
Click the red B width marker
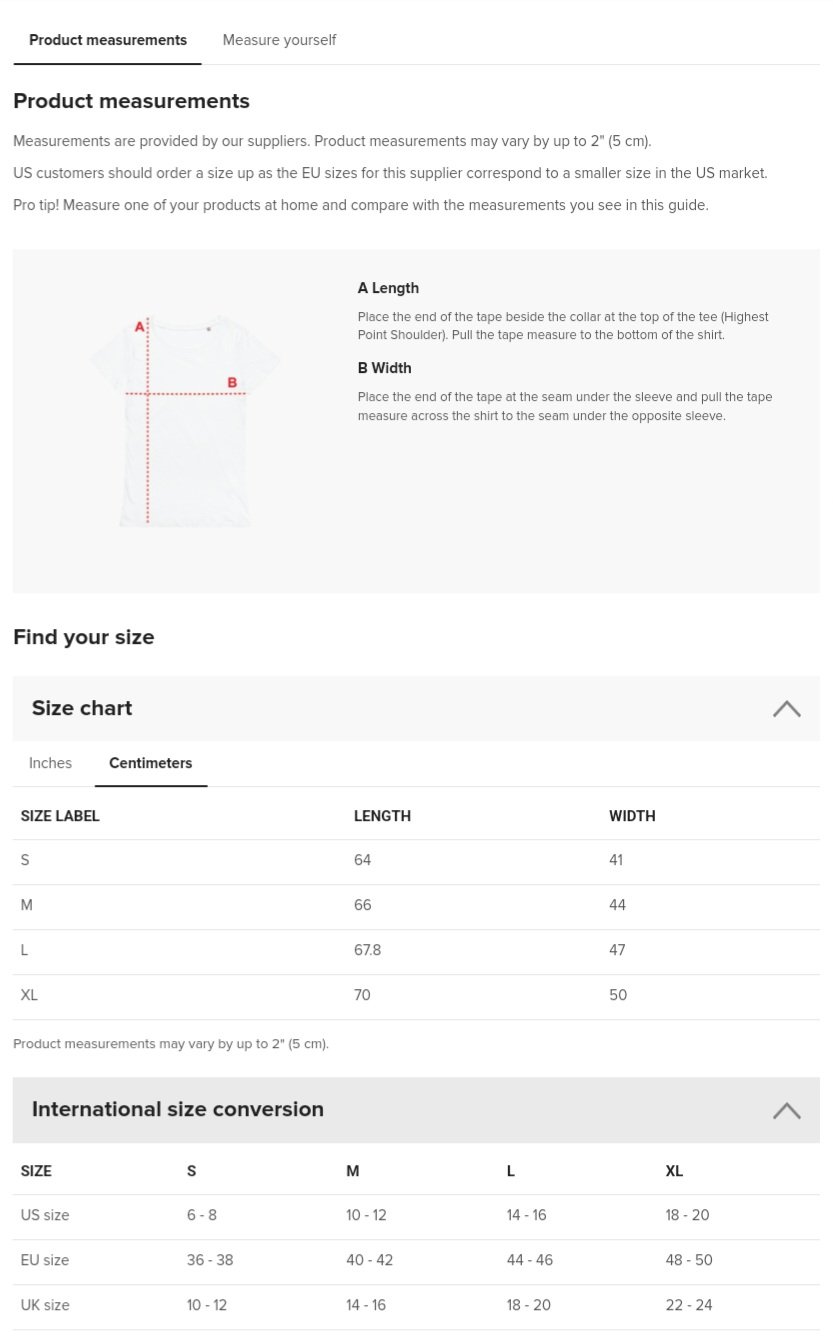pos(232,382)
